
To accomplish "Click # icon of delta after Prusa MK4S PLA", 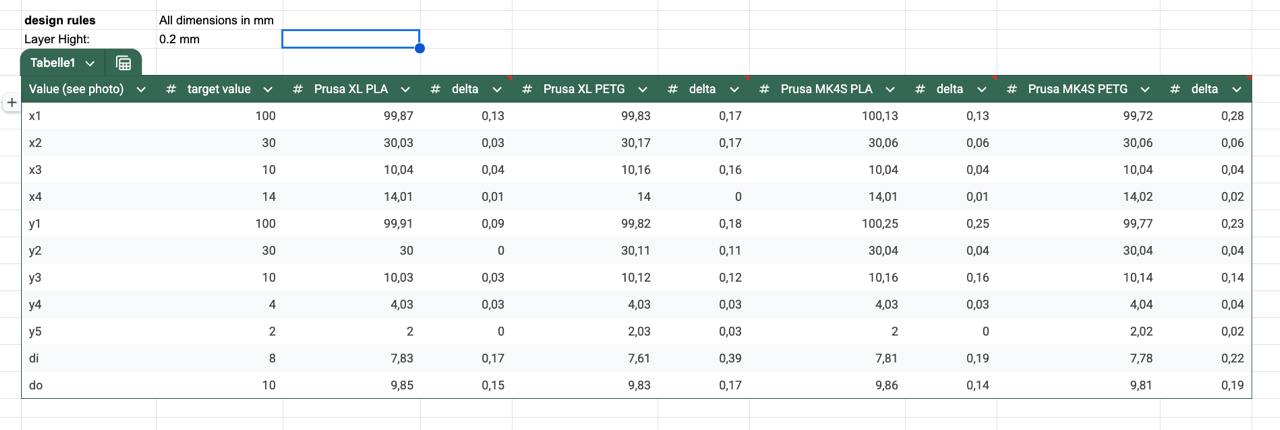I will [x=920, y=89].
